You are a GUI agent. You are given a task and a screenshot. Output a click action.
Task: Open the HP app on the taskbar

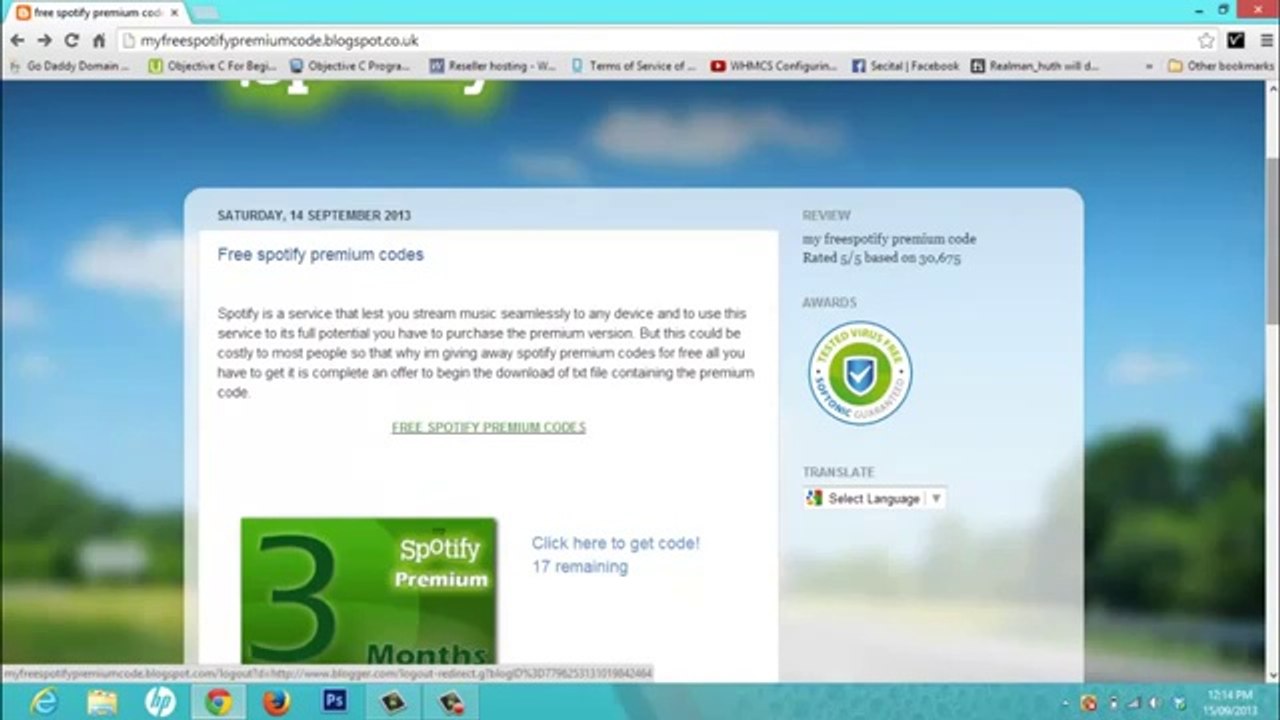(x=160, y=702)
